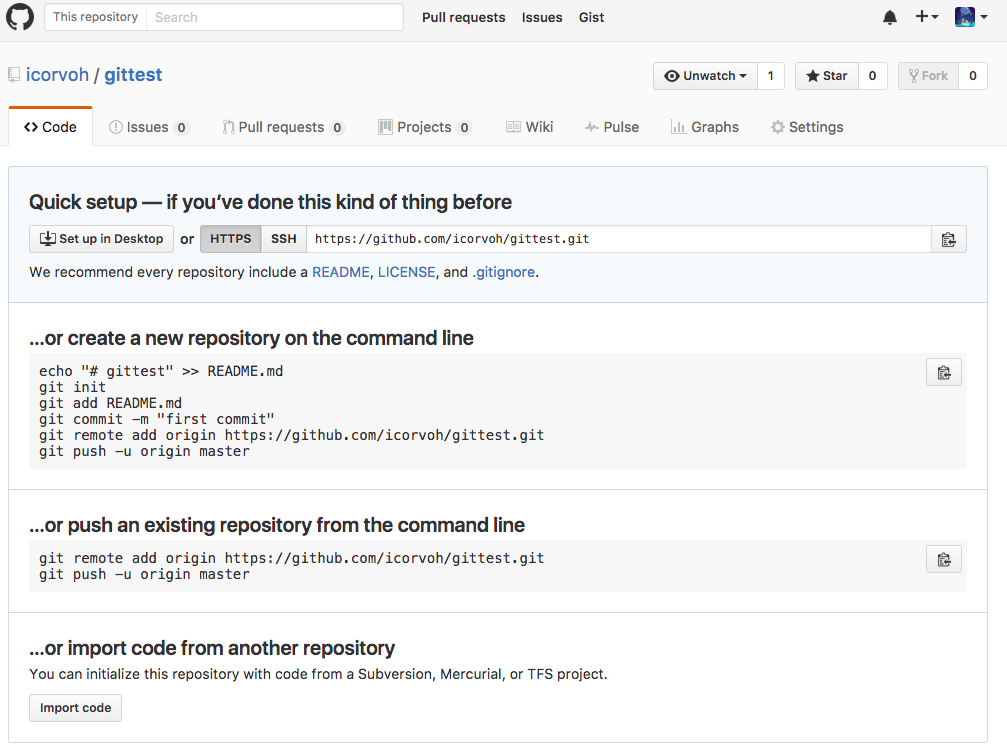Click the clone URL text field
Screen dimensions: 1007x753
[x=619, y=239]
